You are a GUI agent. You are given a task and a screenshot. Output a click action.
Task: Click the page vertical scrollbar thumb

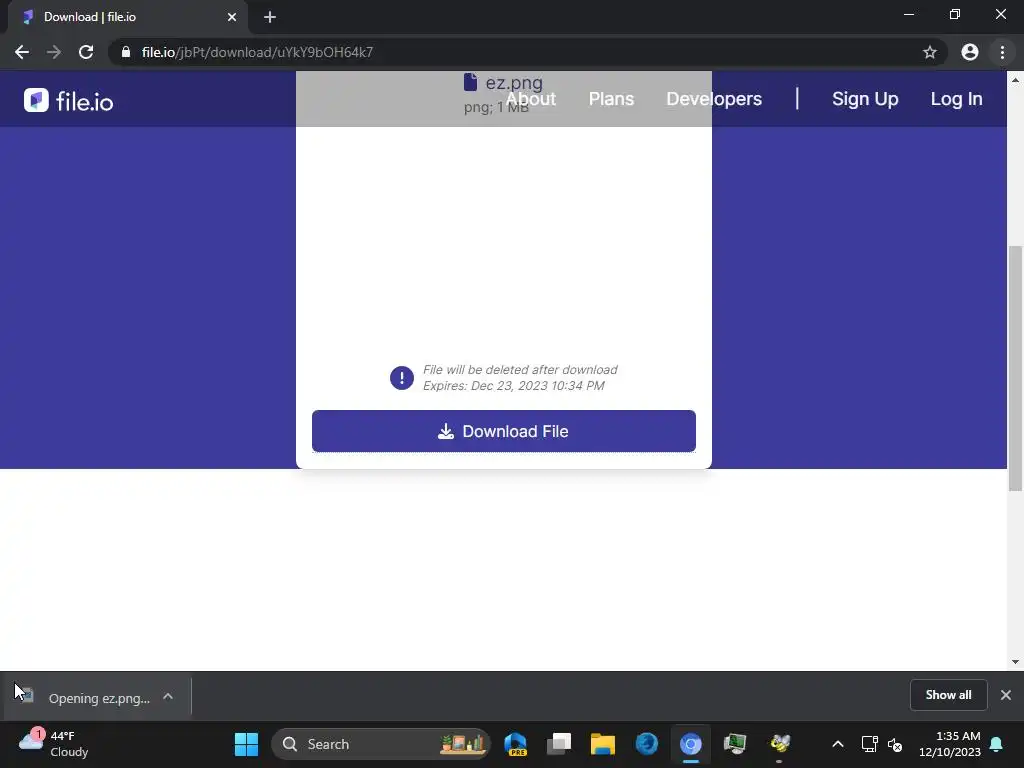click(1015, 368)
